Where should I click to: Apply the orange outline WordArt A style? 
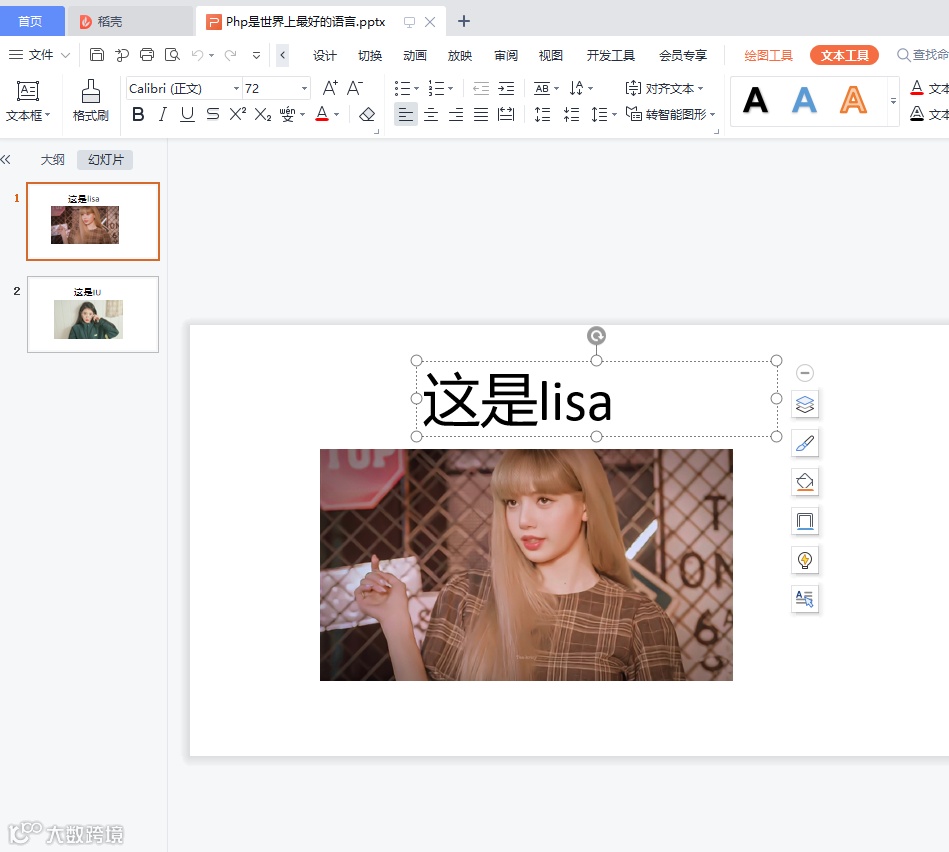click(853, 100)
